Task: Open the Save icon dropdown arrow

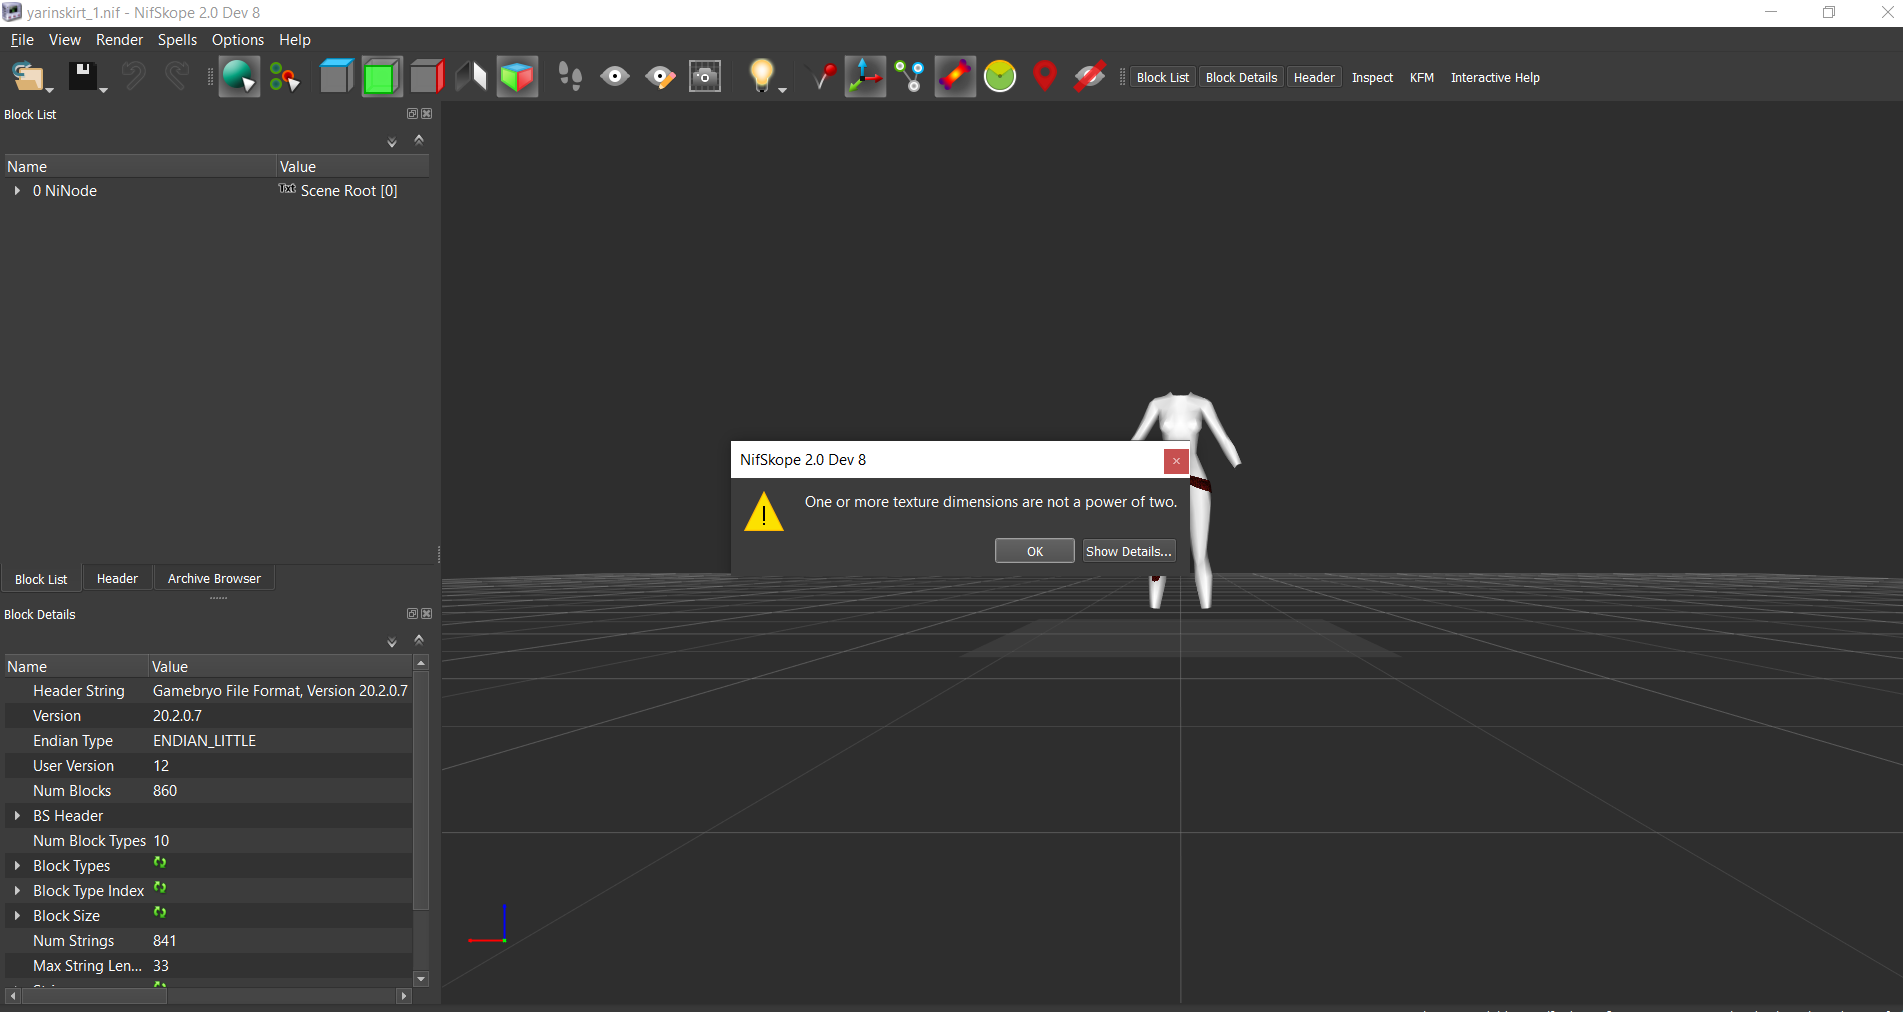Action: click(103, 90)
